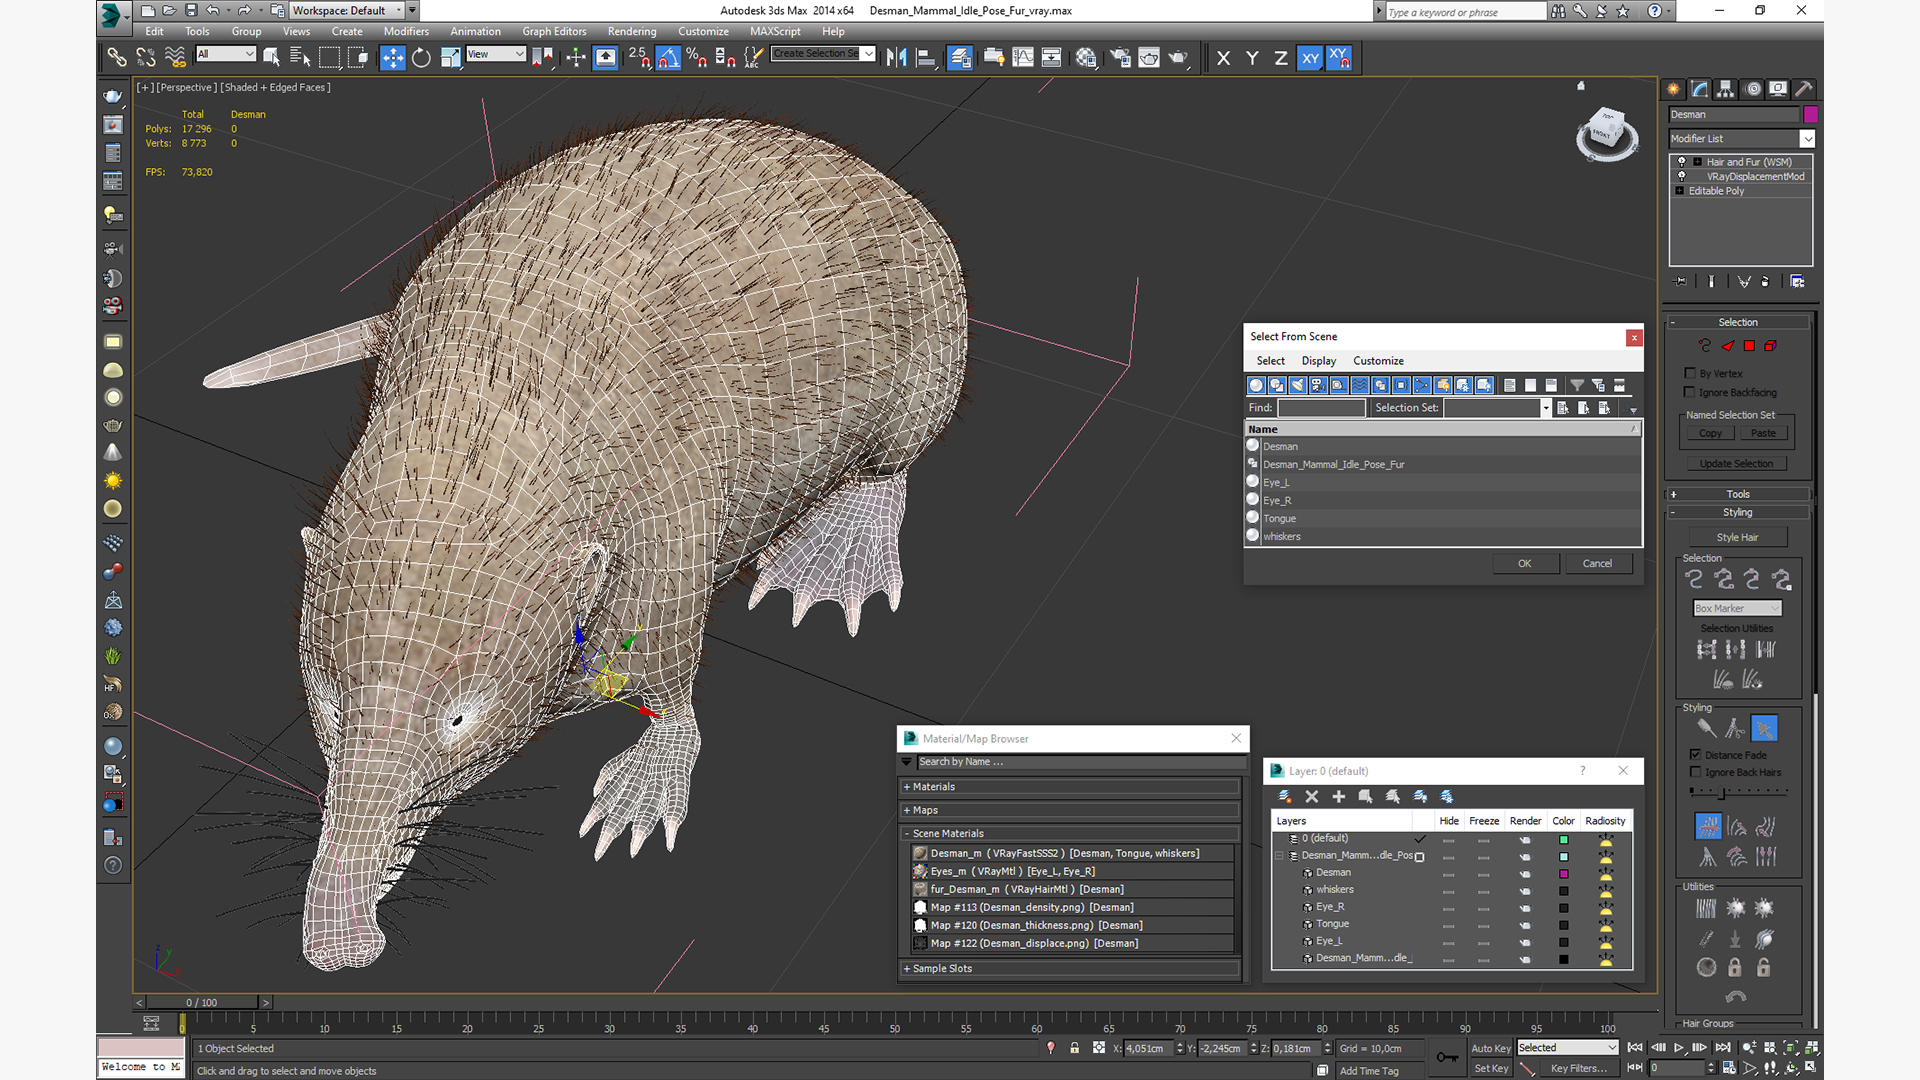Open the Utilities hammer panel tab
1920x1080 pixels.
click(1804, 89)
